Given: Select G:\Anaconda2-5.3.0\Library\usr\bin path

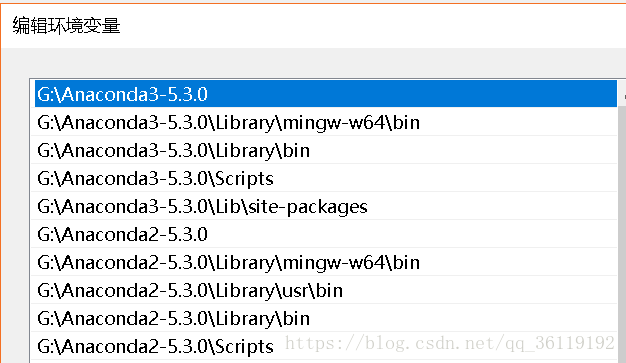Looking at the screenshot, I should pos(325,290).
